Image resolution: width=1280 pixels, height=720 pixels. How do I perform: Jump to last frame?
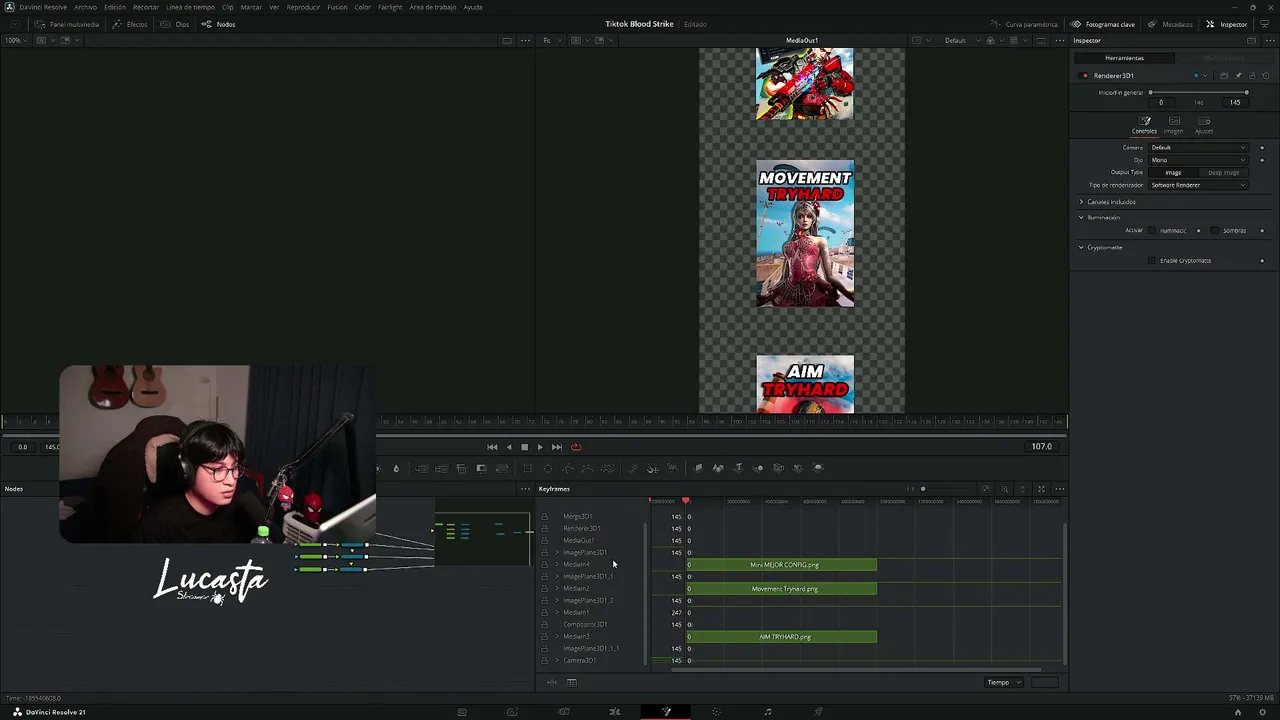[557, 447]
